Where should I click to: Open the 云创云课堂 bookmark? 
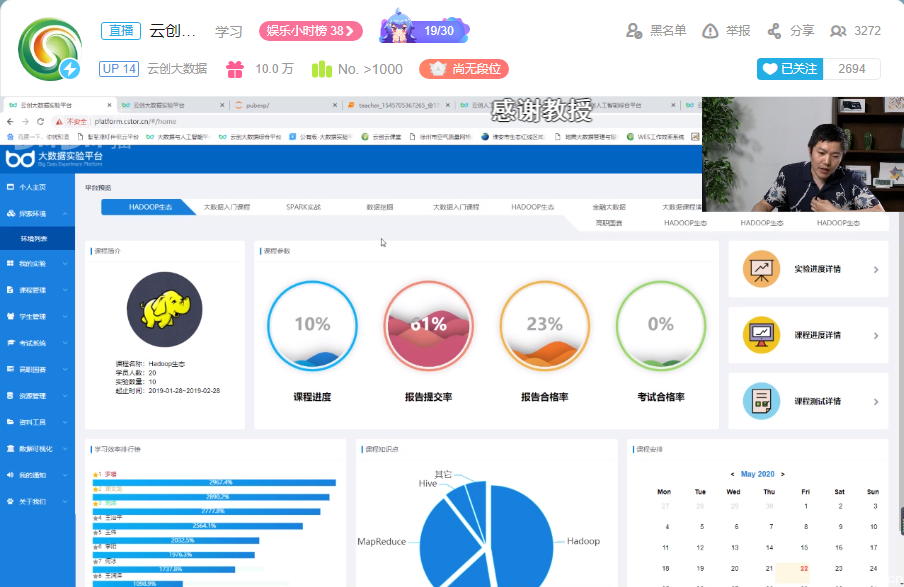(x=381, y=137)
